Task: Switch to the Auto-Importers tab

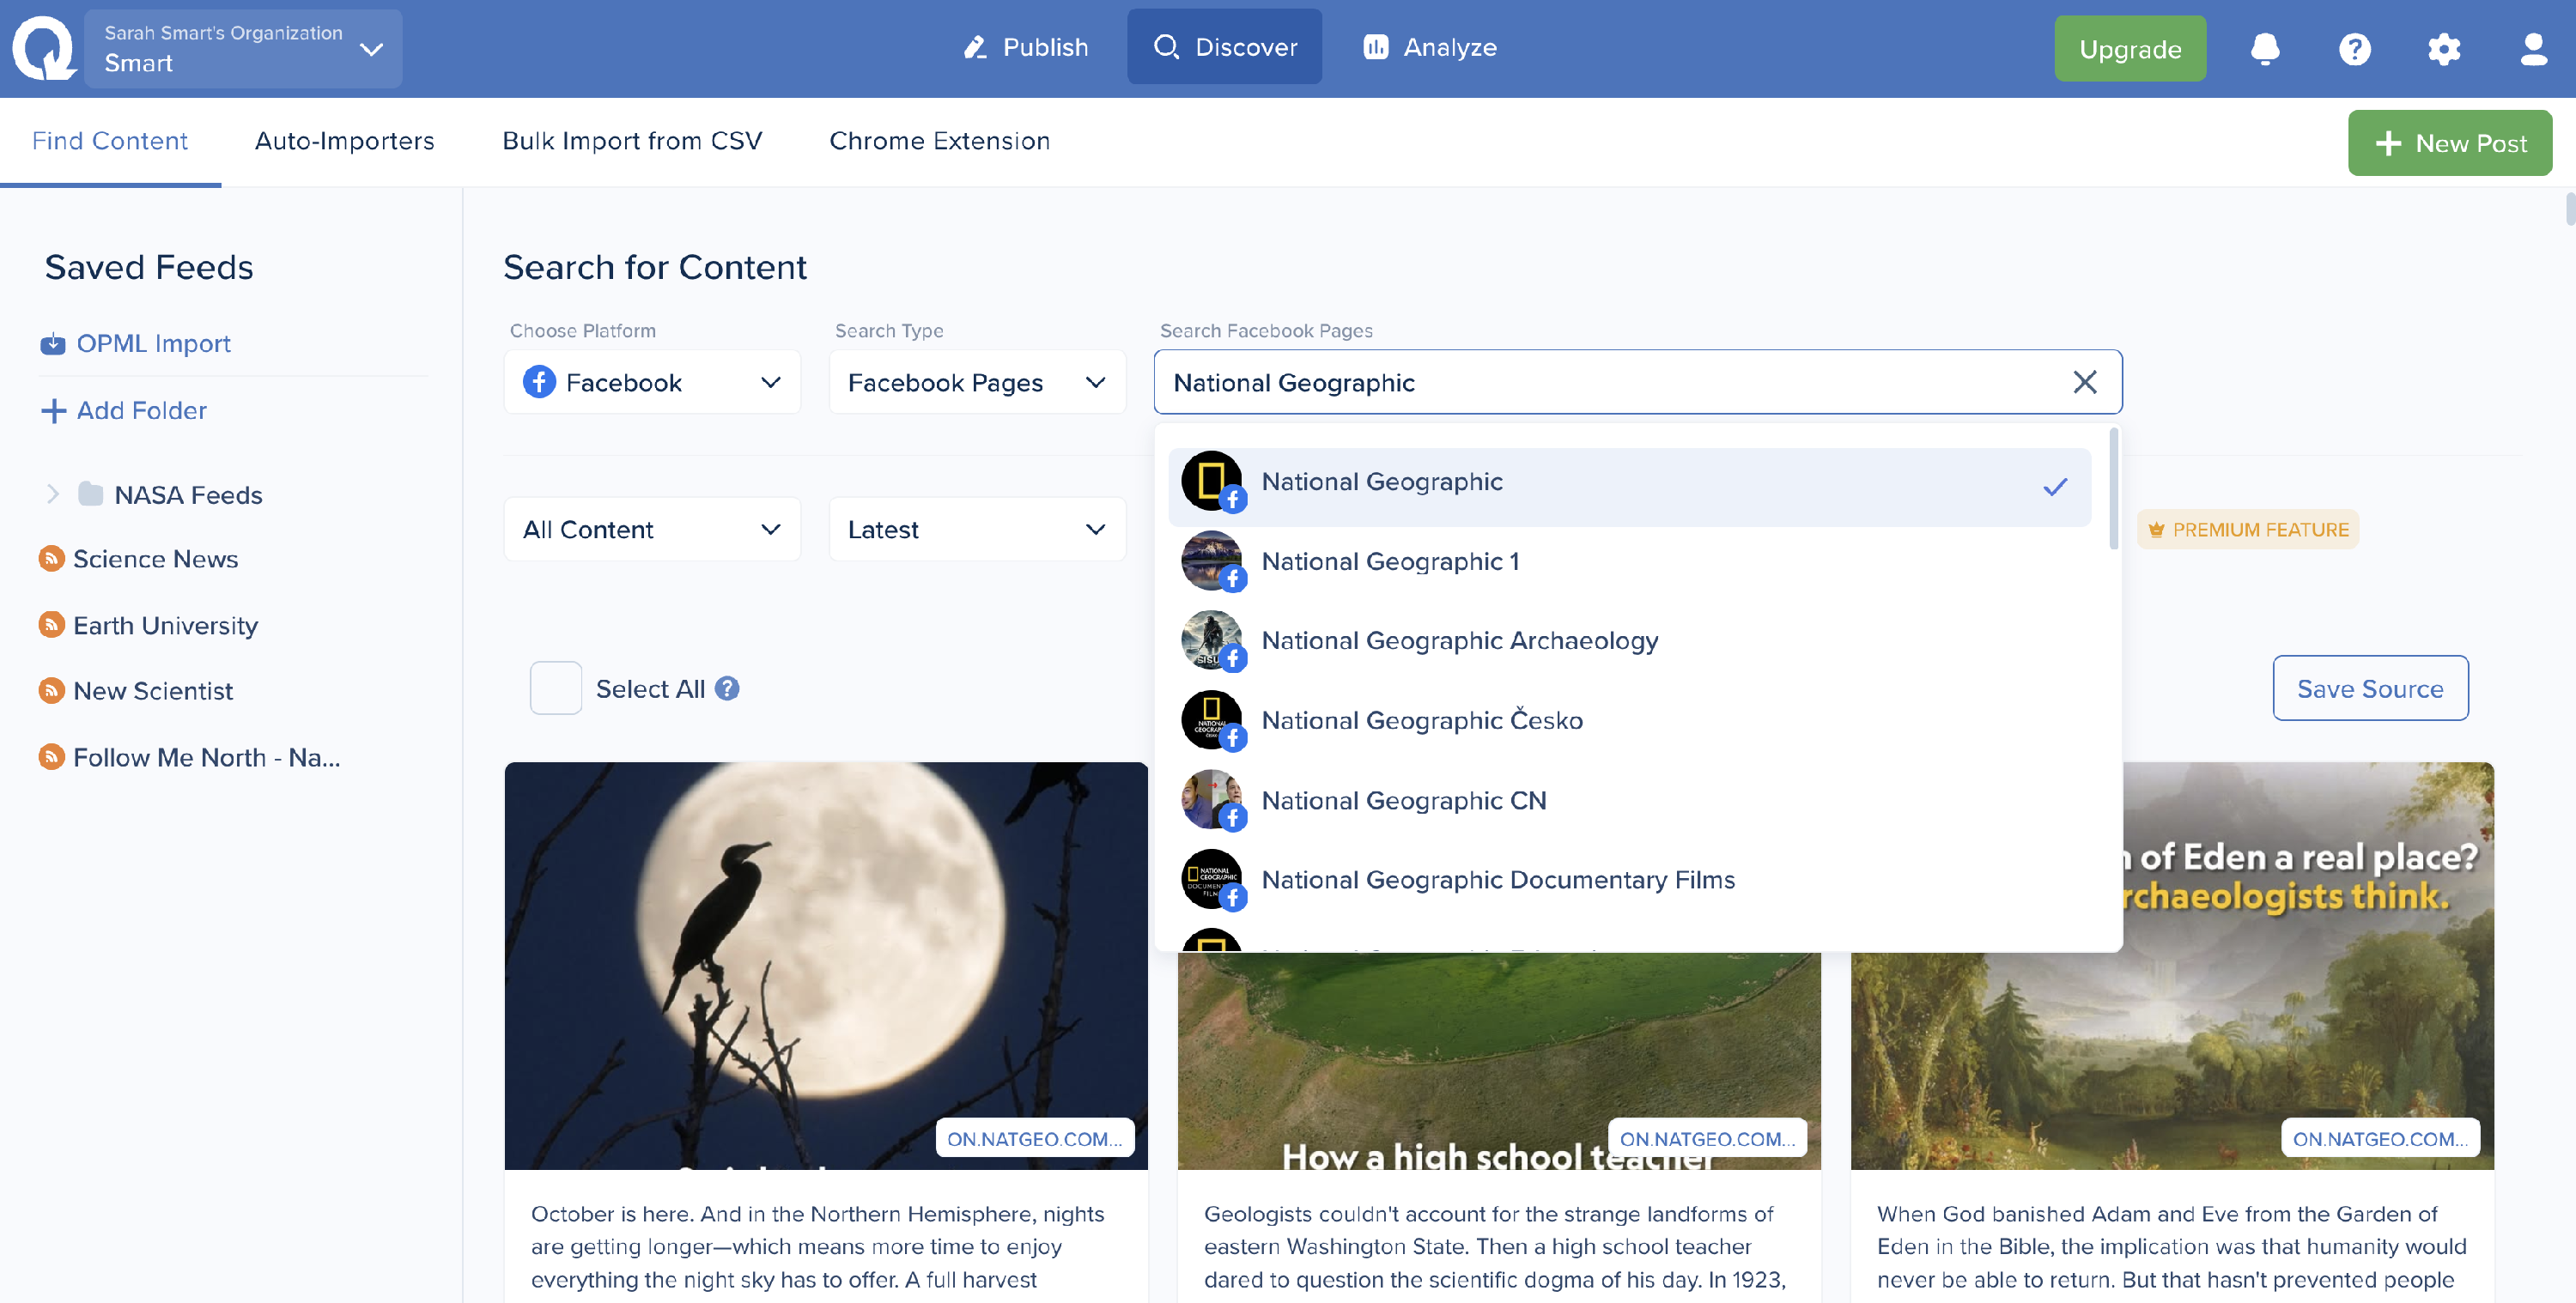Action: (x=344, y=141)
